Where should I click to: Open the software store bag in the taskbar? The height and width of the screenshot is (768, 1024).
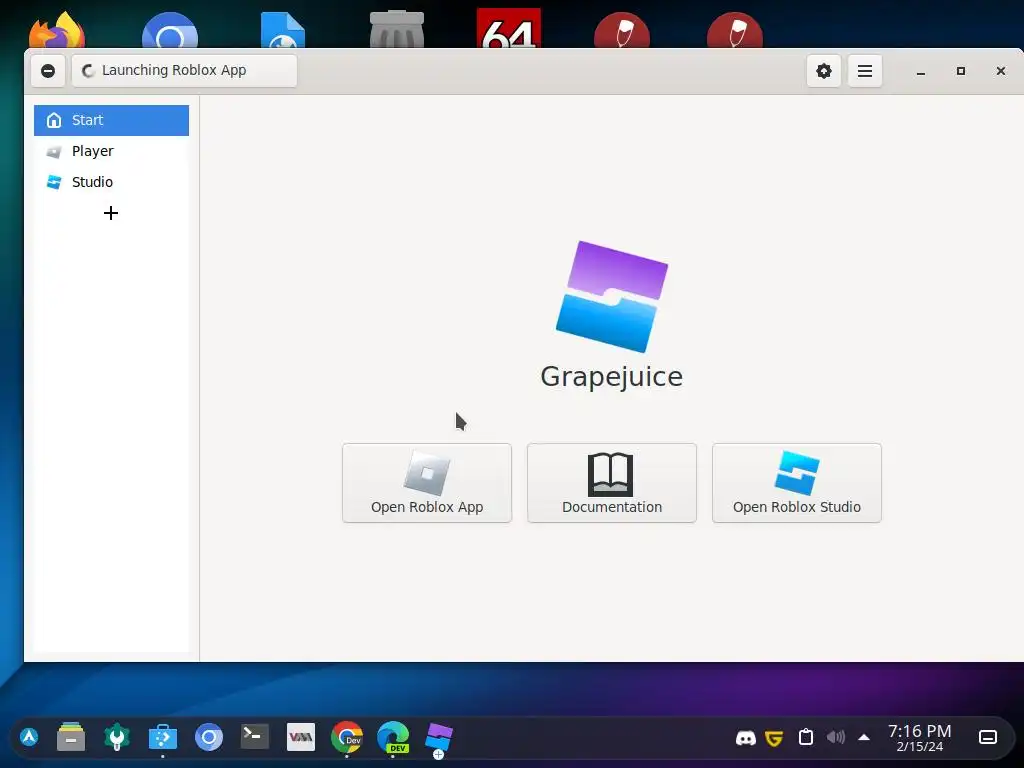coord(163,737)
